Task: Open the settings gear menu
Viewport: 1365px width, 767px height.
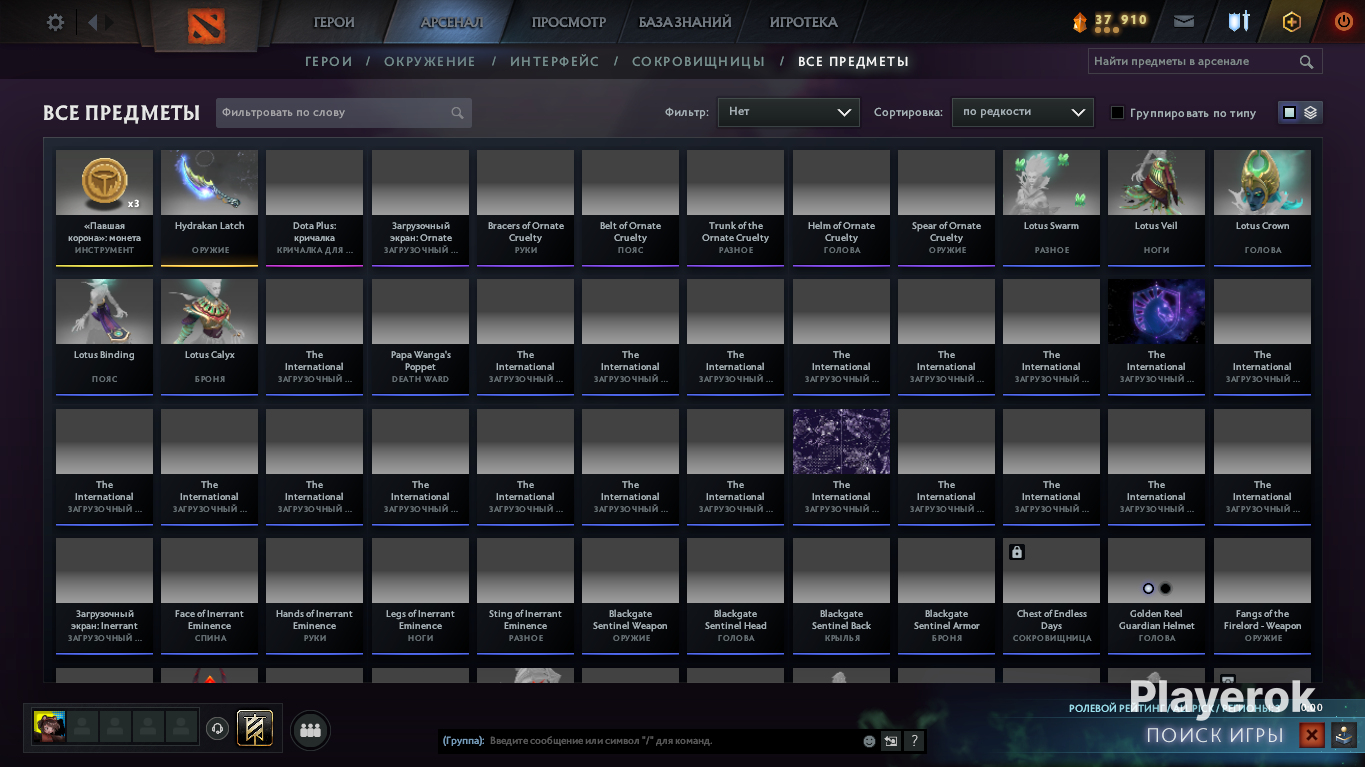Action: 55,22
